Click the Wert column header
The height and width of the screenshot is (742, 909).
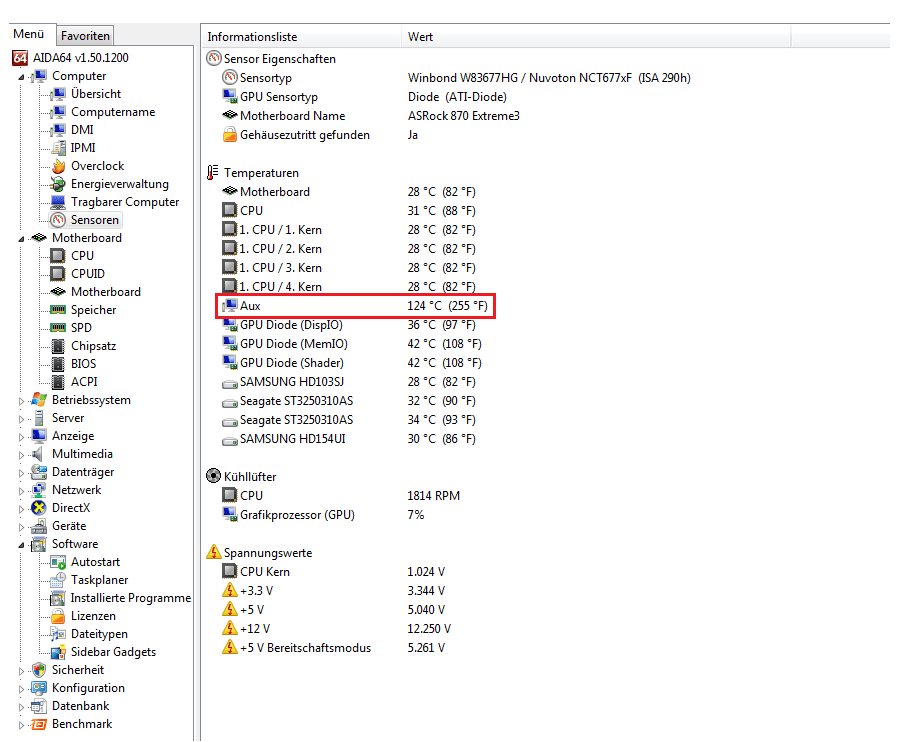click(596, 37)
